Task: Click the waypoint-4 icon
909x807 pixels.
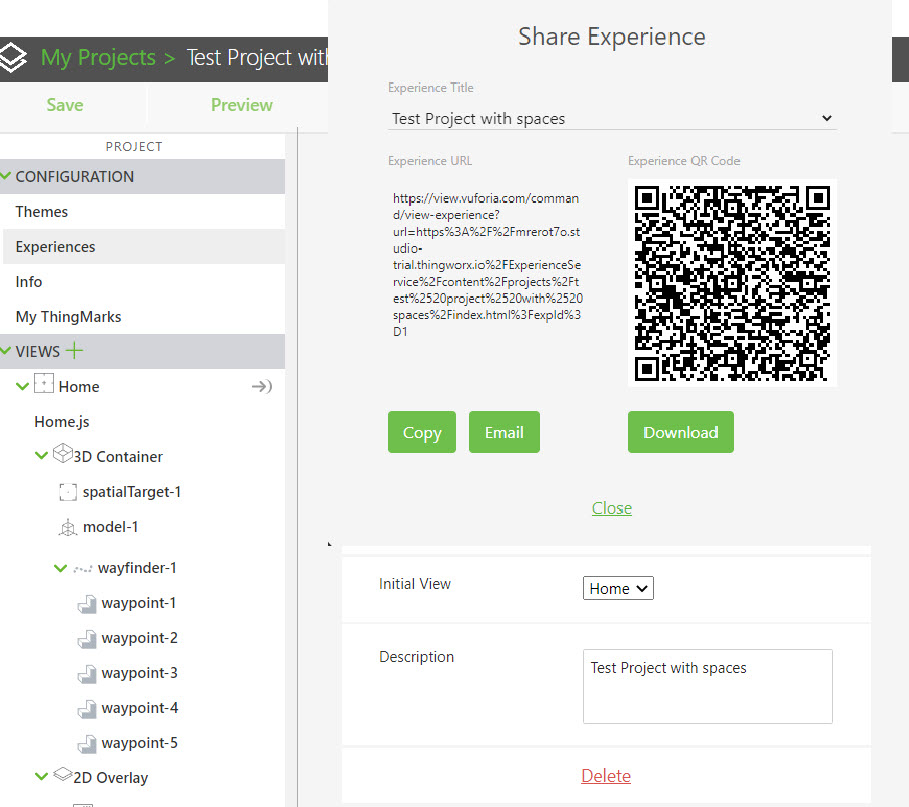Action: pos(86,707)
